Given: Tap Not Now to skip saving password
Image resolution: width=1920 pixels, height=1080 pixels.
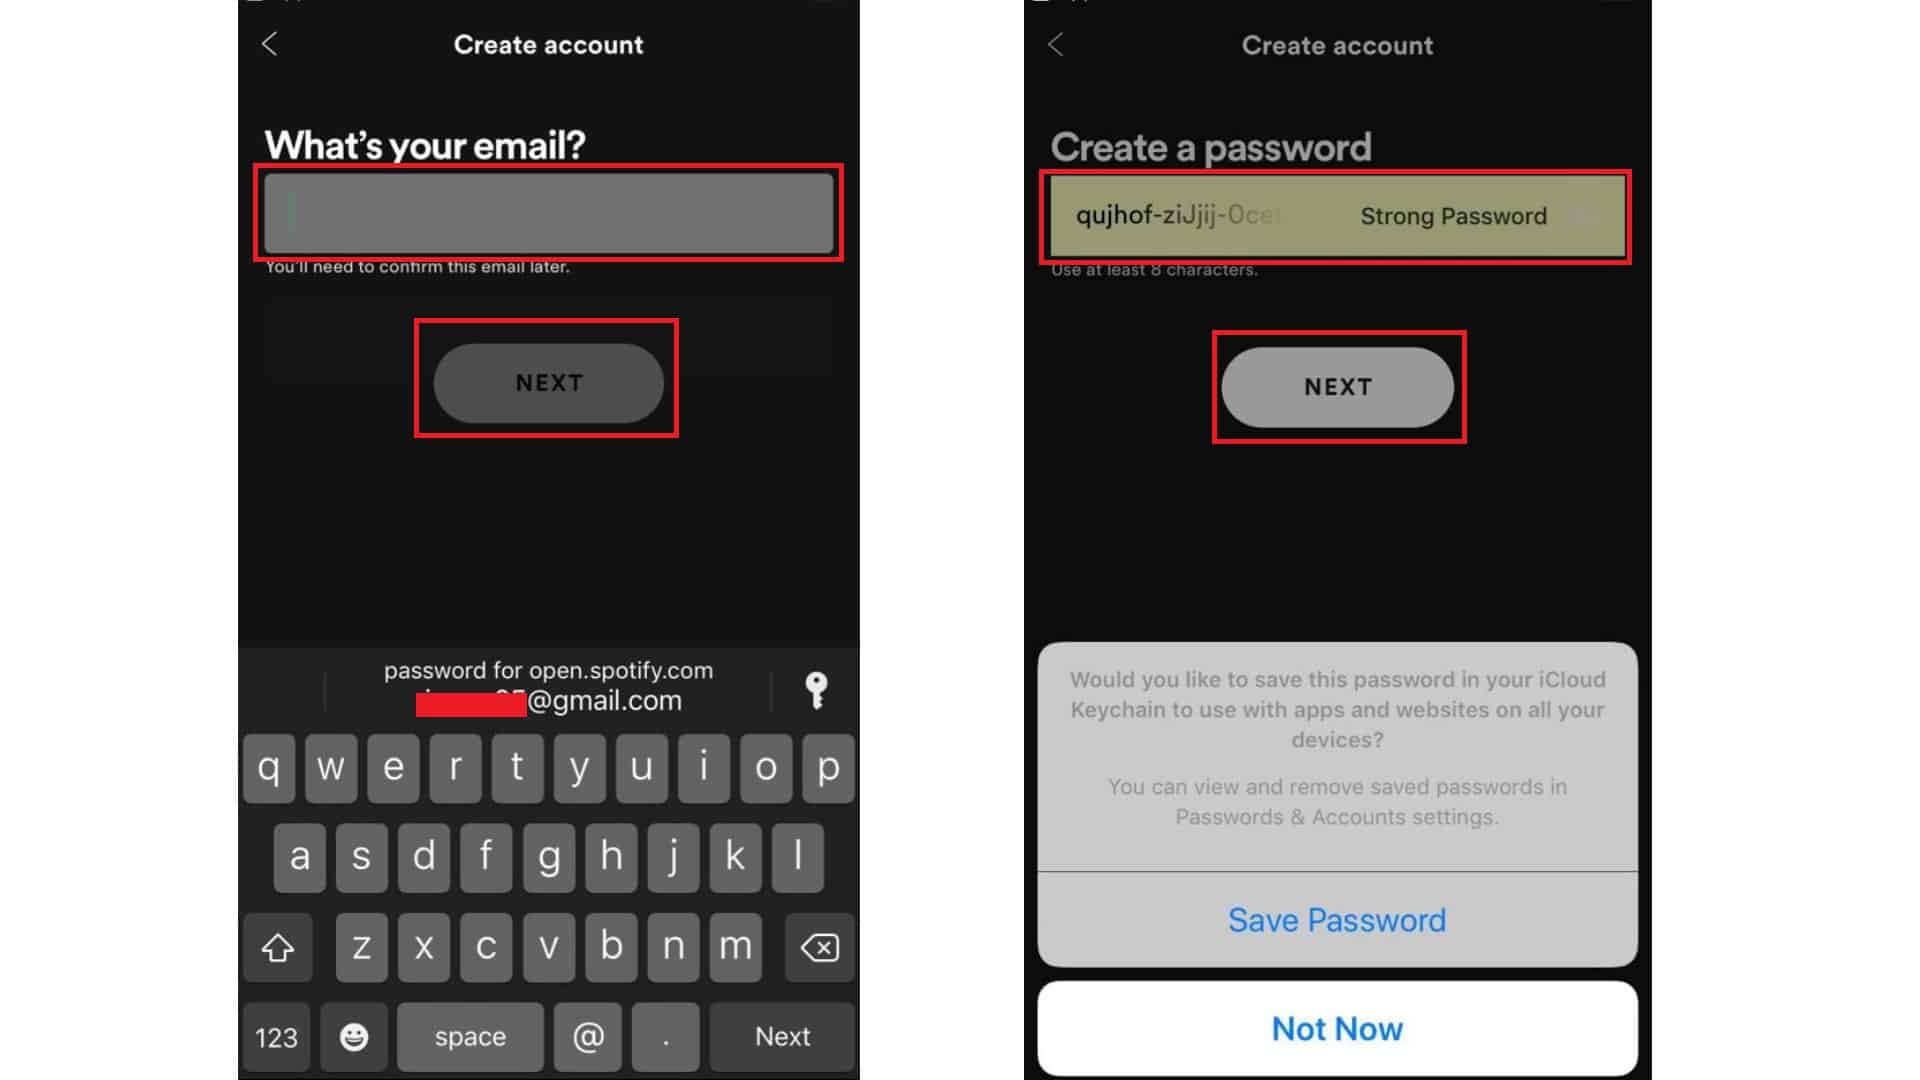Looking at the screenshot, I should [x=1336, y=1027].
